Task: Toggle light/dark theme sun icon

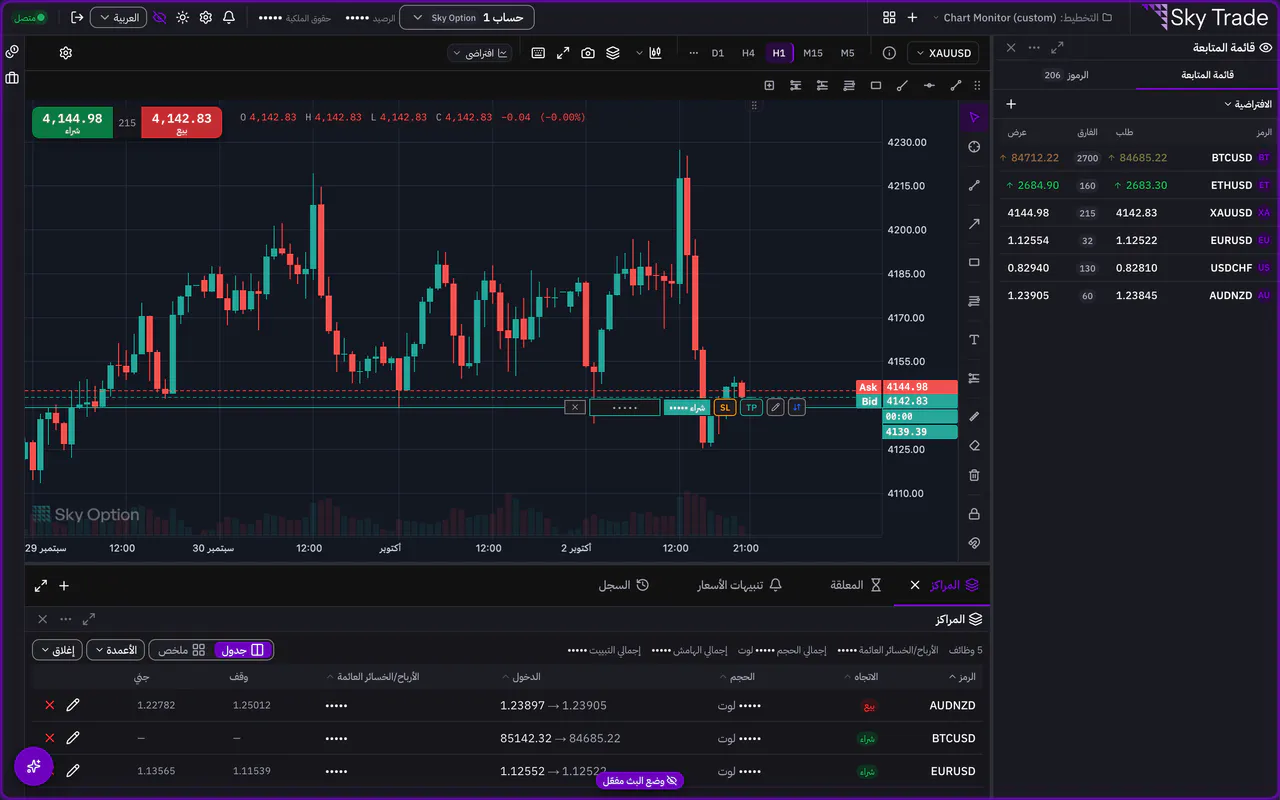Action: click(182, 17)
